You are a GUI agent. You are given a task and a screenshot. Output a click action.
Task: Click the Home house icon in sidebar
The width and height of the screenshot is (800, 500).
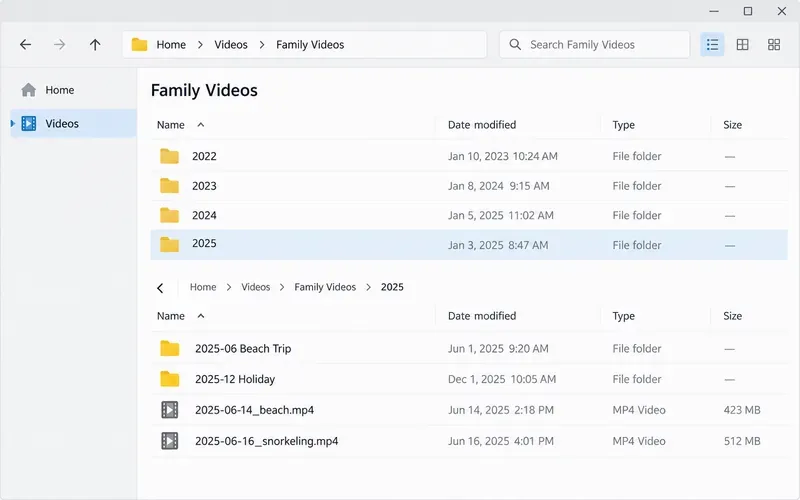click(x=29, y=90)
